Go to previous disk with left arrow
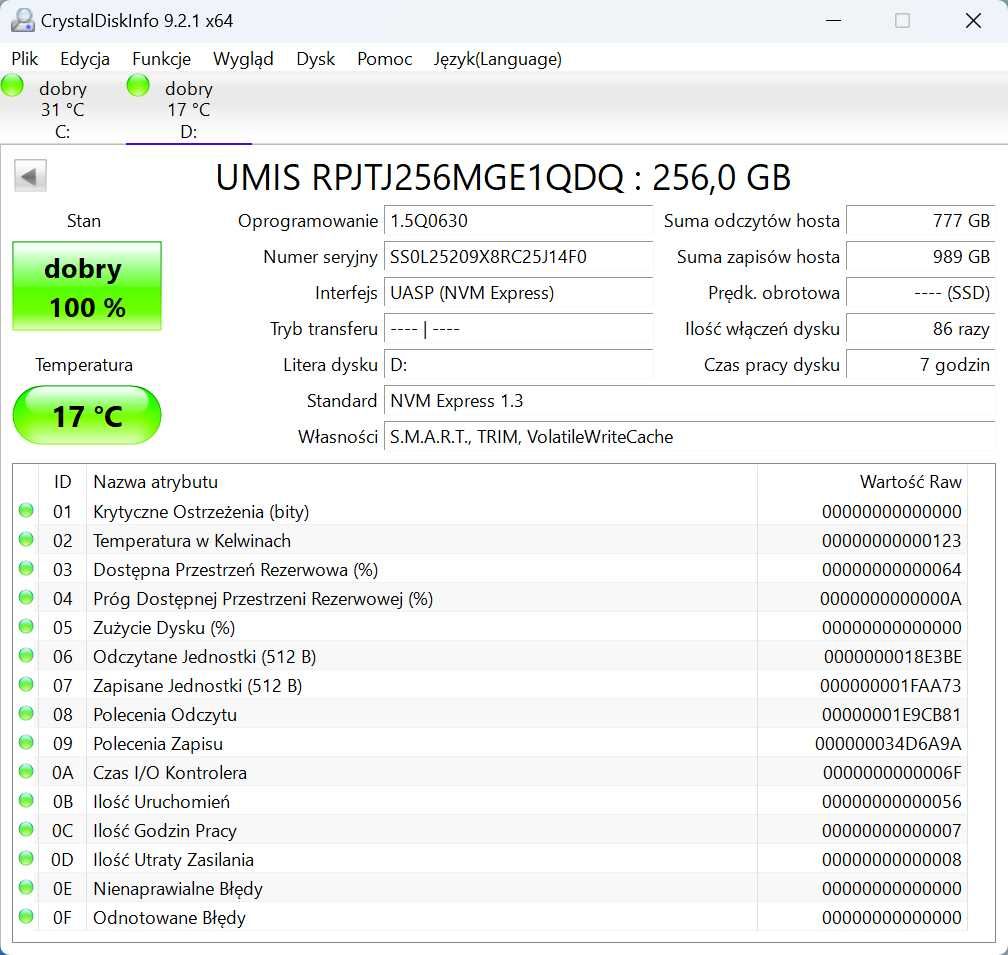Viewport: 1008px width, 955px height. pos(30,175)
